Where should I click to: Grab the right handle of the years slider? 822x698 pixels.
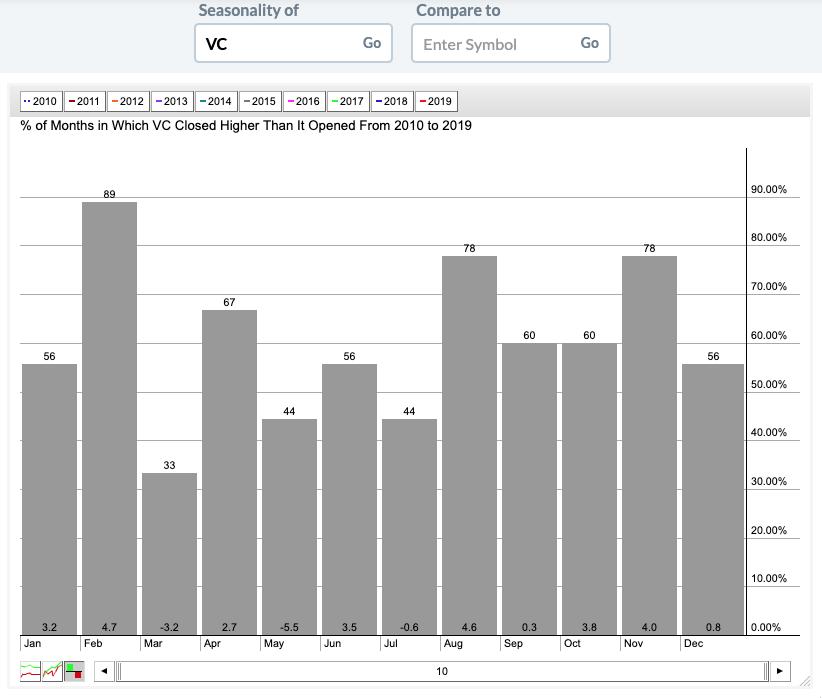[766, 671]
